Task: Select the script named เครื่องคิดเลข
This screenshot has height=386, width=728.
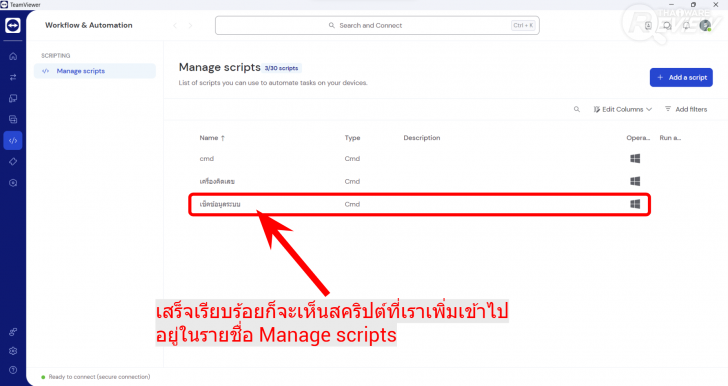Action: (x=217, y=181)
